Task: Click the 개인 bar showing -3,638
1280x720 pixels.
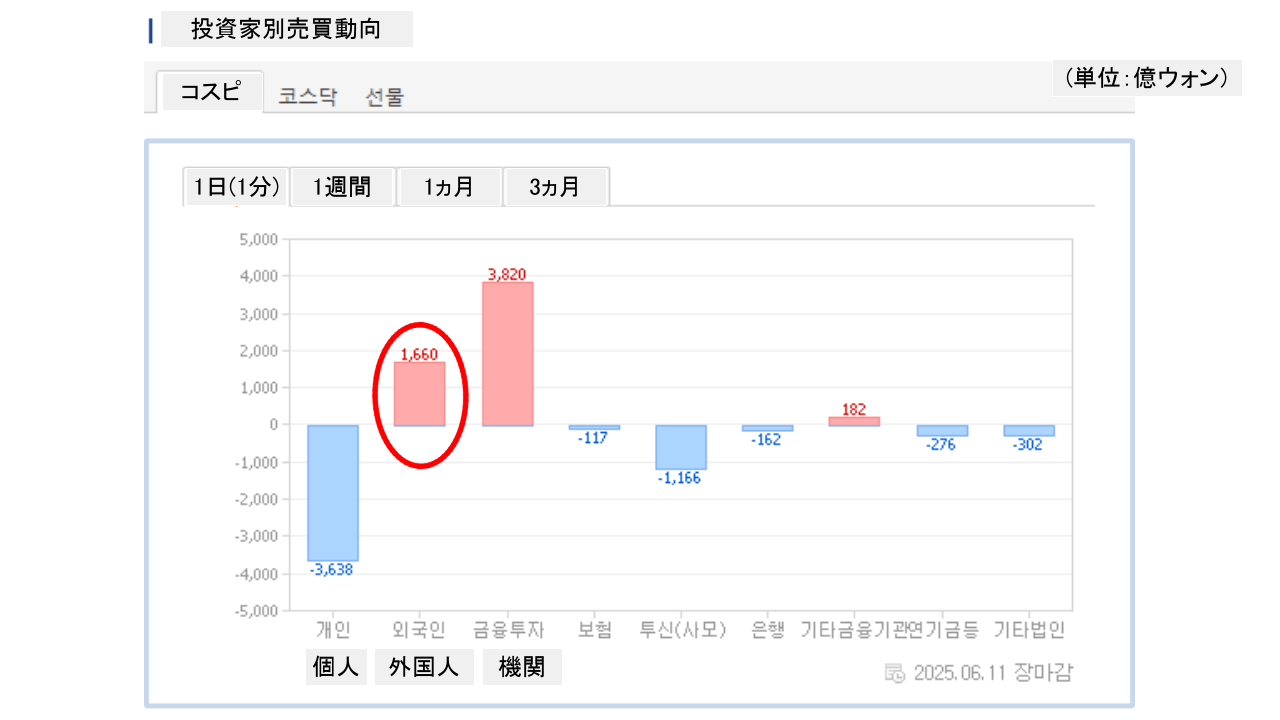Action: click(333, 493)
